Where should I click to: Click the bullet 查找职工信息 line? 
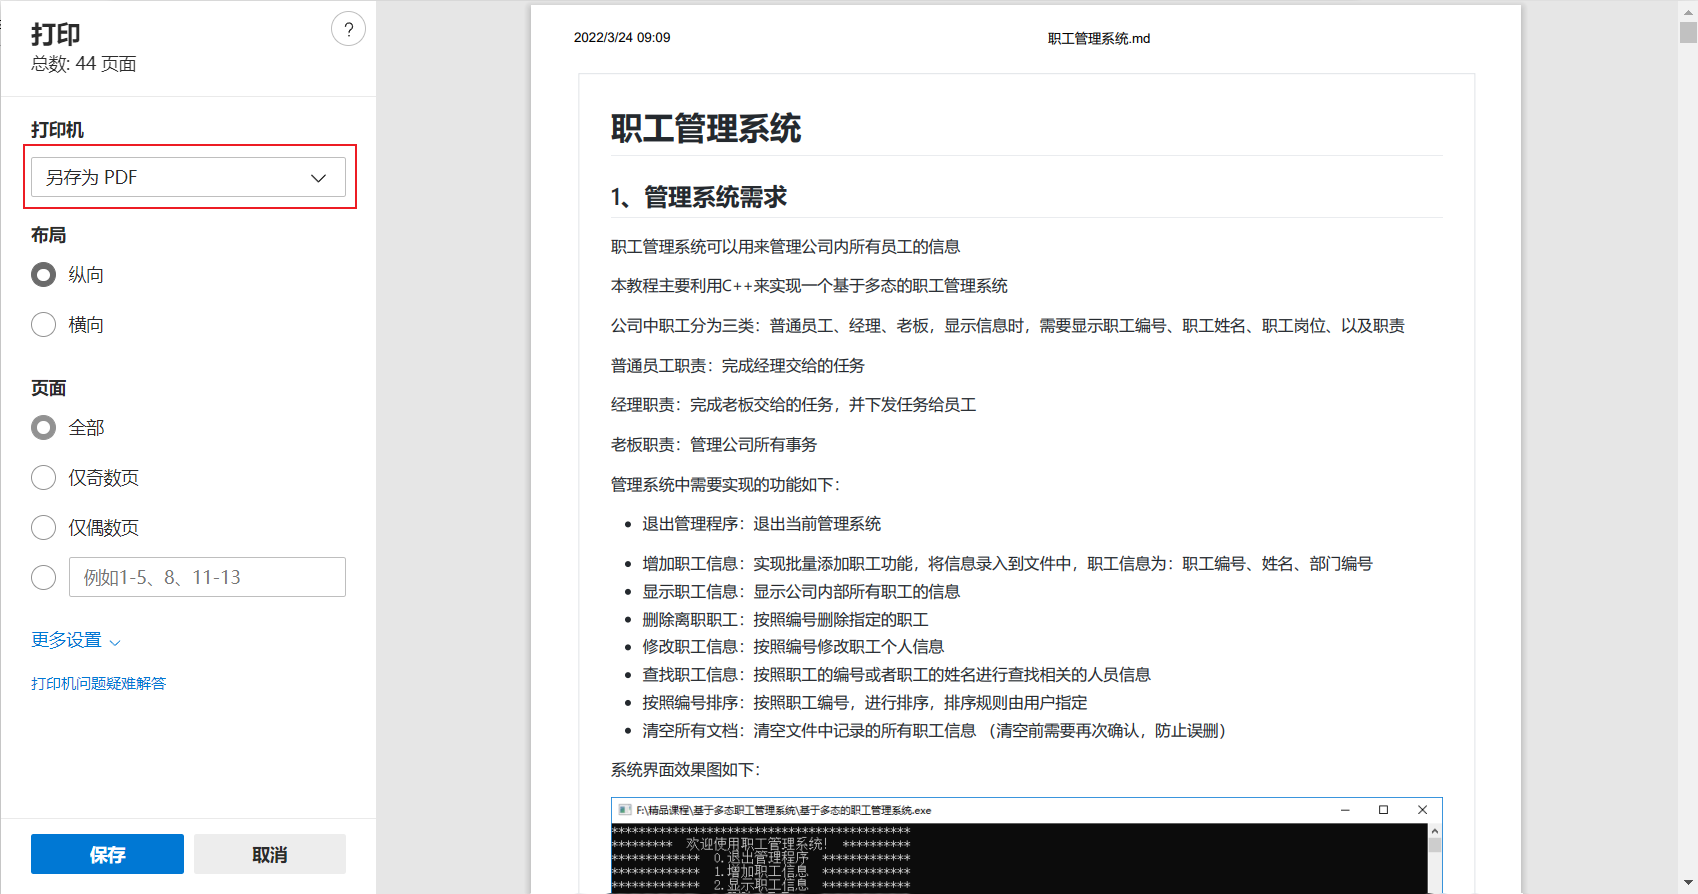point(896,675)
